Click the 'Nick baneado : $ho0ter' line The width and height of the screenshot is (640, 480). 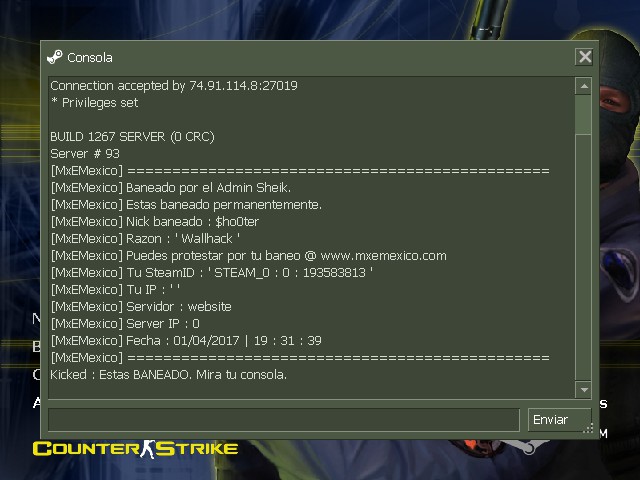pyautogui.click(x=155, y=222)
